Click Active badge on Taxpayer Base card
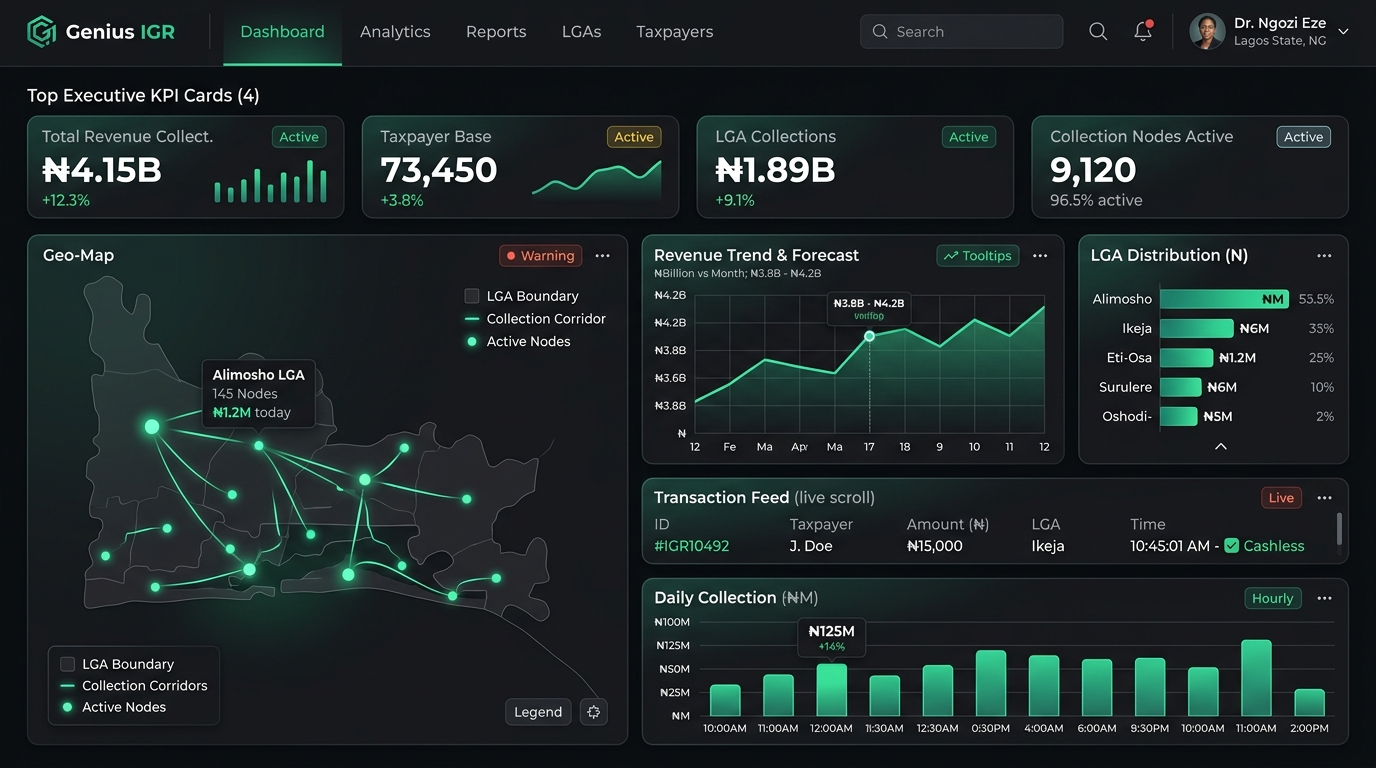The image size is (1376, 768). (x=634, y=137)
